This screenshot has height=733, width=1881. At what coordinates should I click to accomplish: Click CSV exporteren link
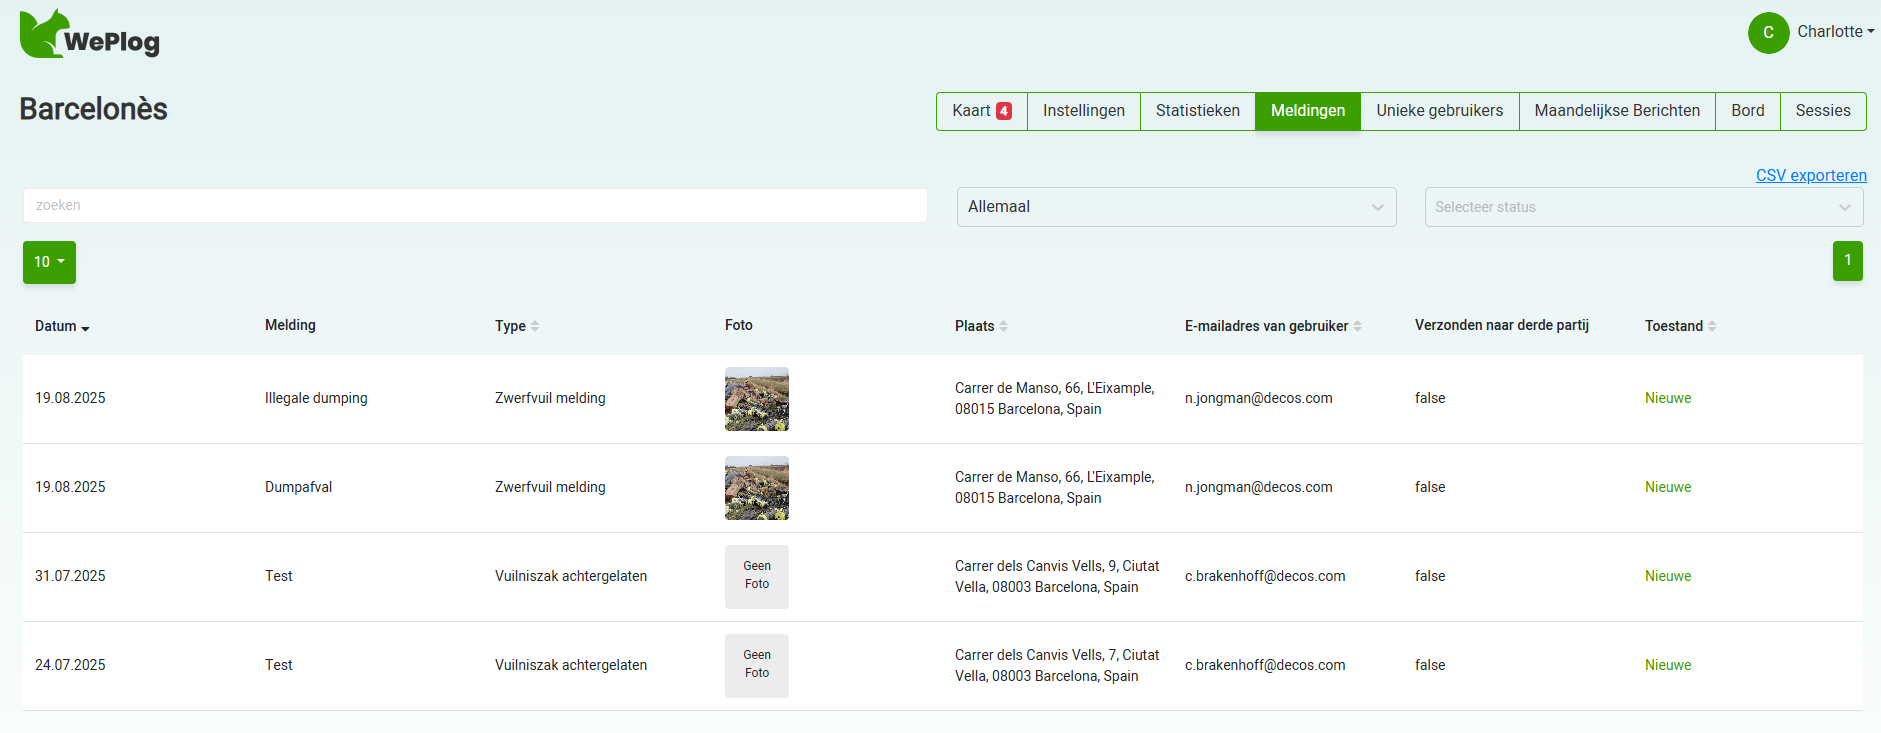click(x=1810, y=175)
